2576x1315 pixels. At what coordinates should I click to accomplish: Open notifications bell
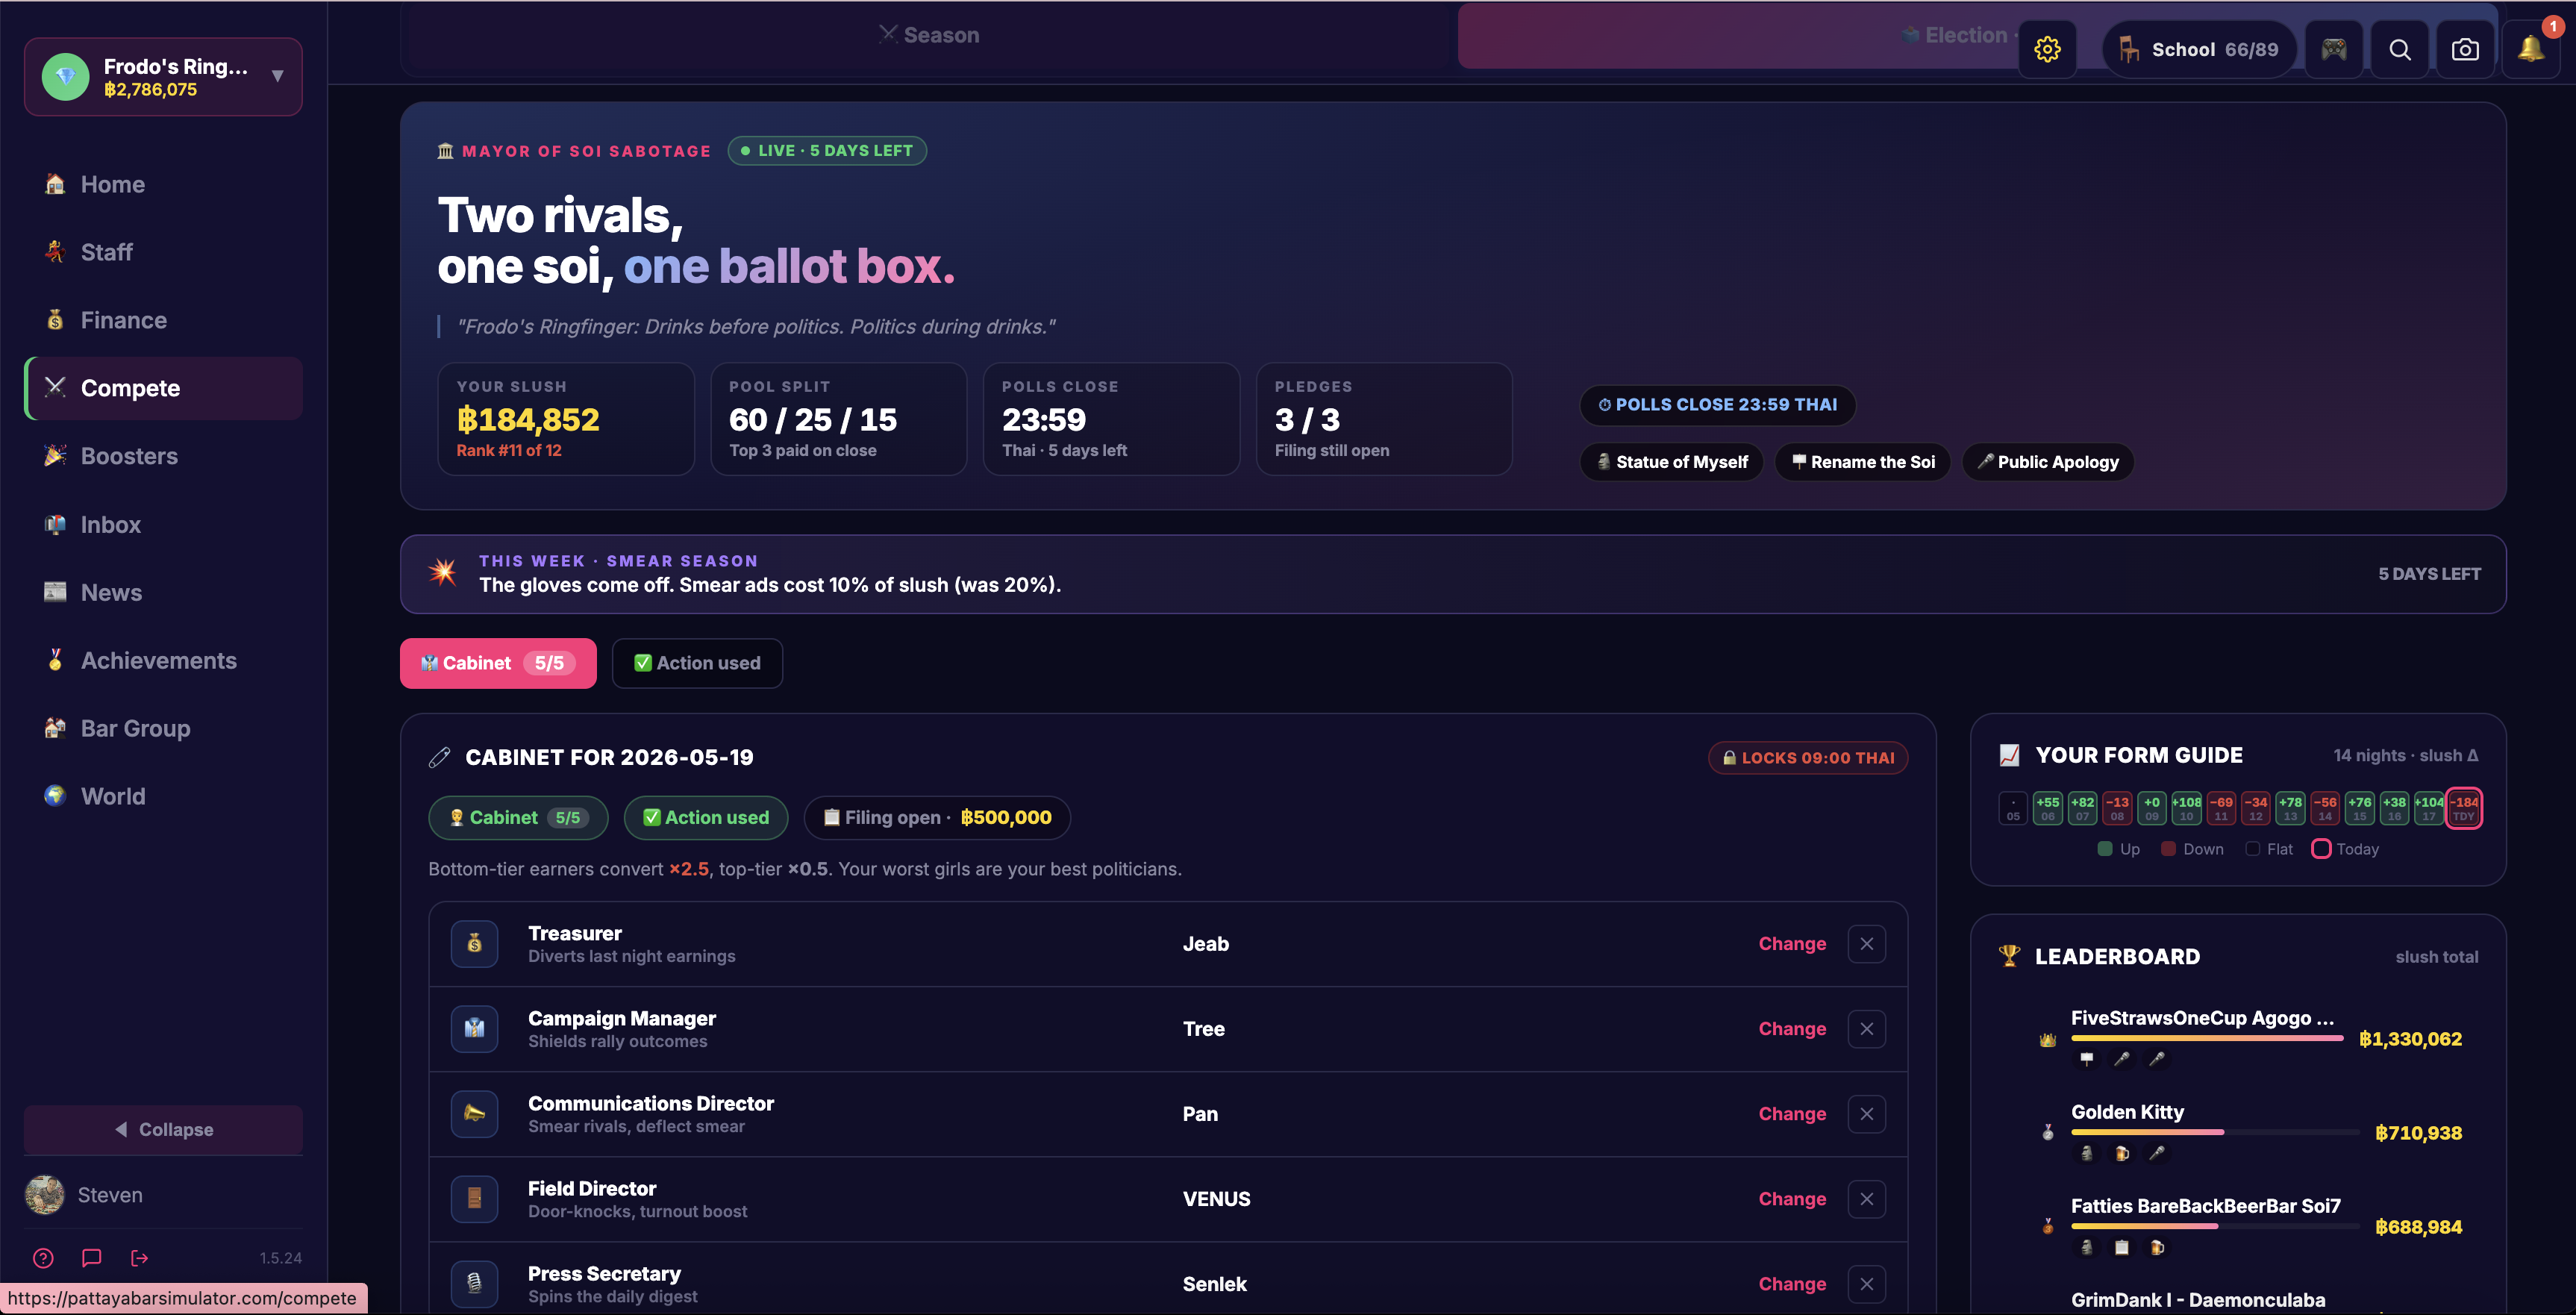tap(2531, 49)
